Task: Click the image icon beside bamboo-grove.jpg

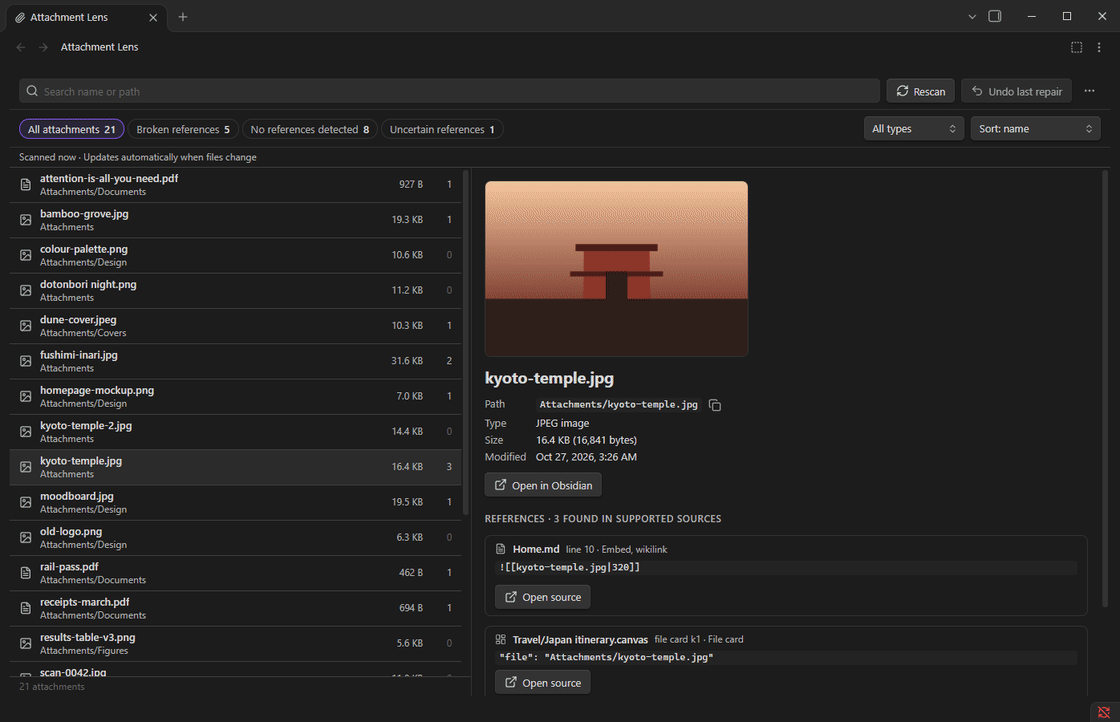Action: coord(26,220)
